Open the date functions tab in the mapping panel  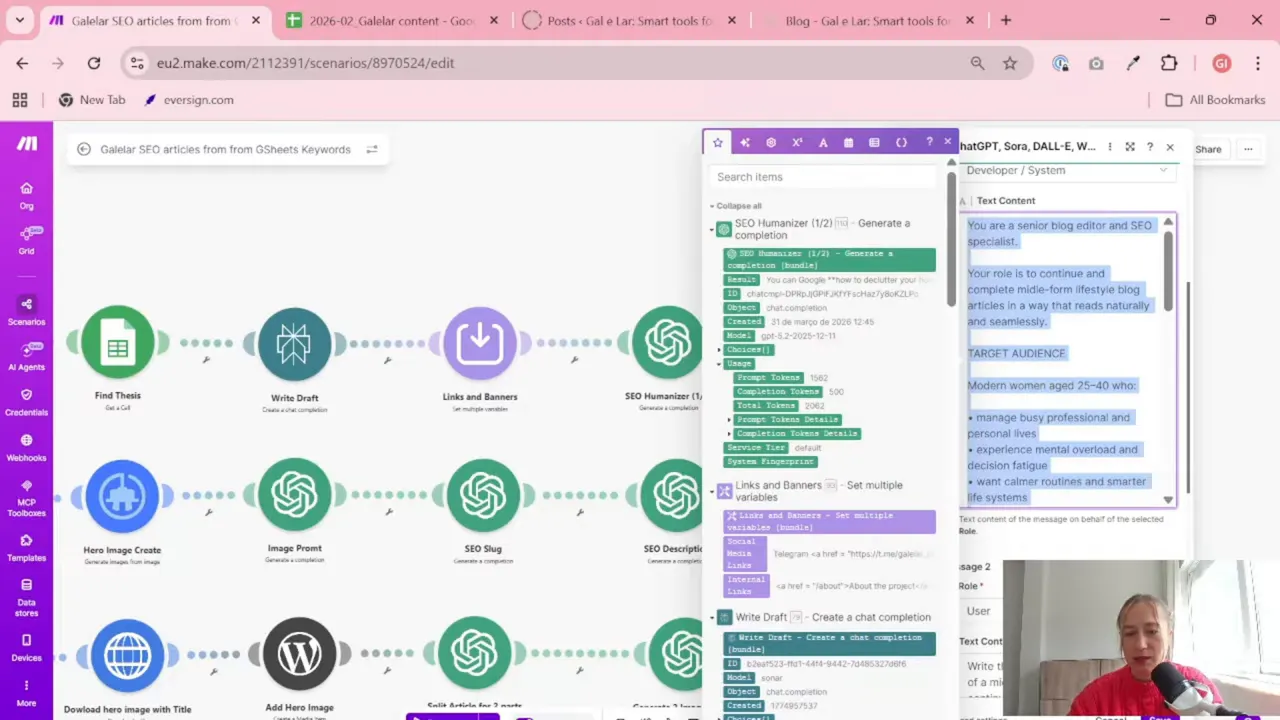pos(848,143)
